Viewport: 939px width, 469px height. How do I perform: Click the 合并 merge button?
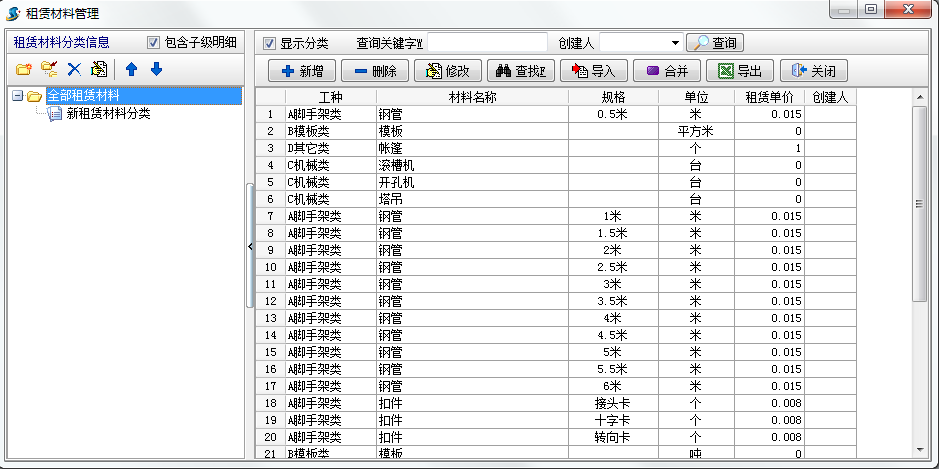click(x=666, y=71)
